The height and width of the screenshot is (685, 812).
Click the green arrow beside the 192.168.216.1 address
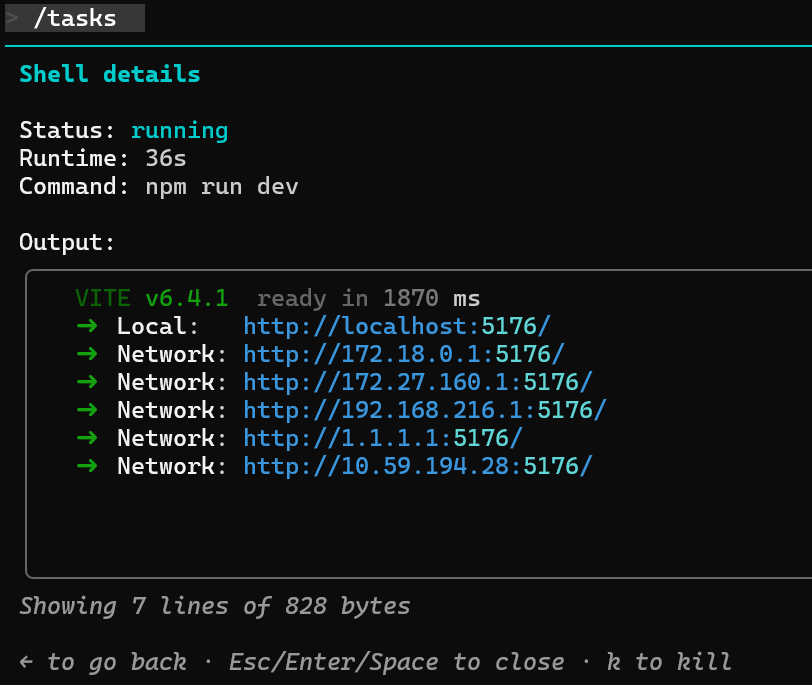(x=87, y=410)
